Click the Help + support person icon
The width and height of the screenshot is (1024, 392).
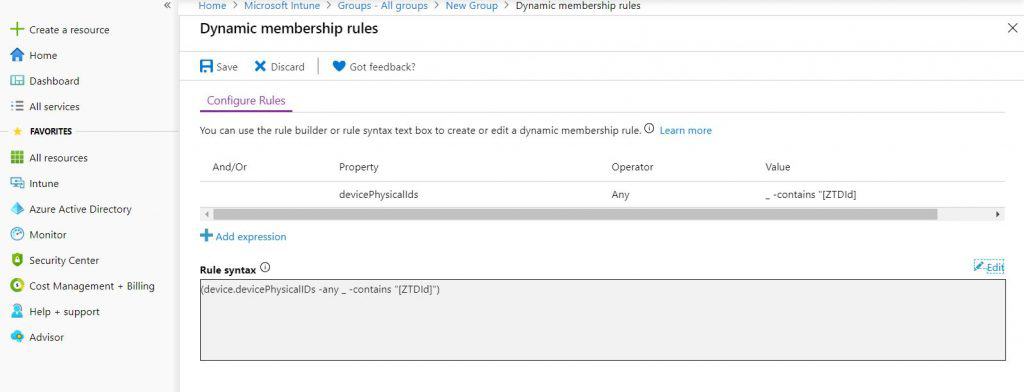click(17, 312)
